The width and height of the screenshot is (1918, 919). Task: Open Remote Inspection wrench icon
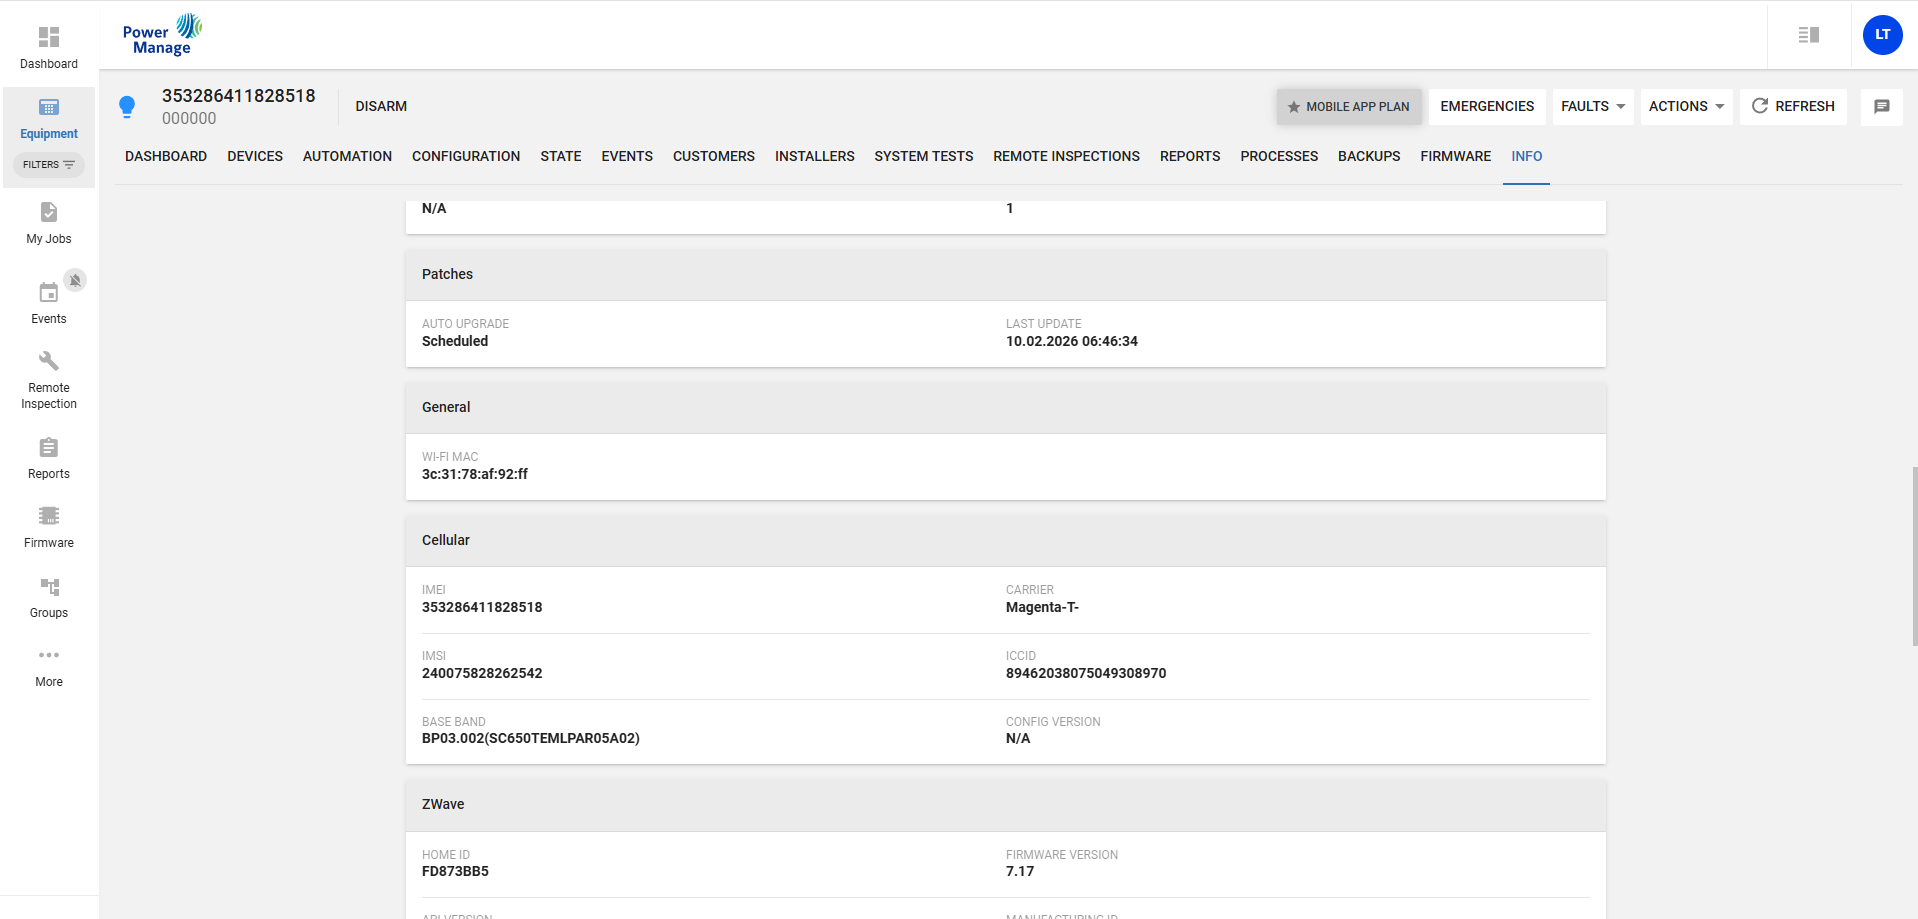tap(48, 361)
